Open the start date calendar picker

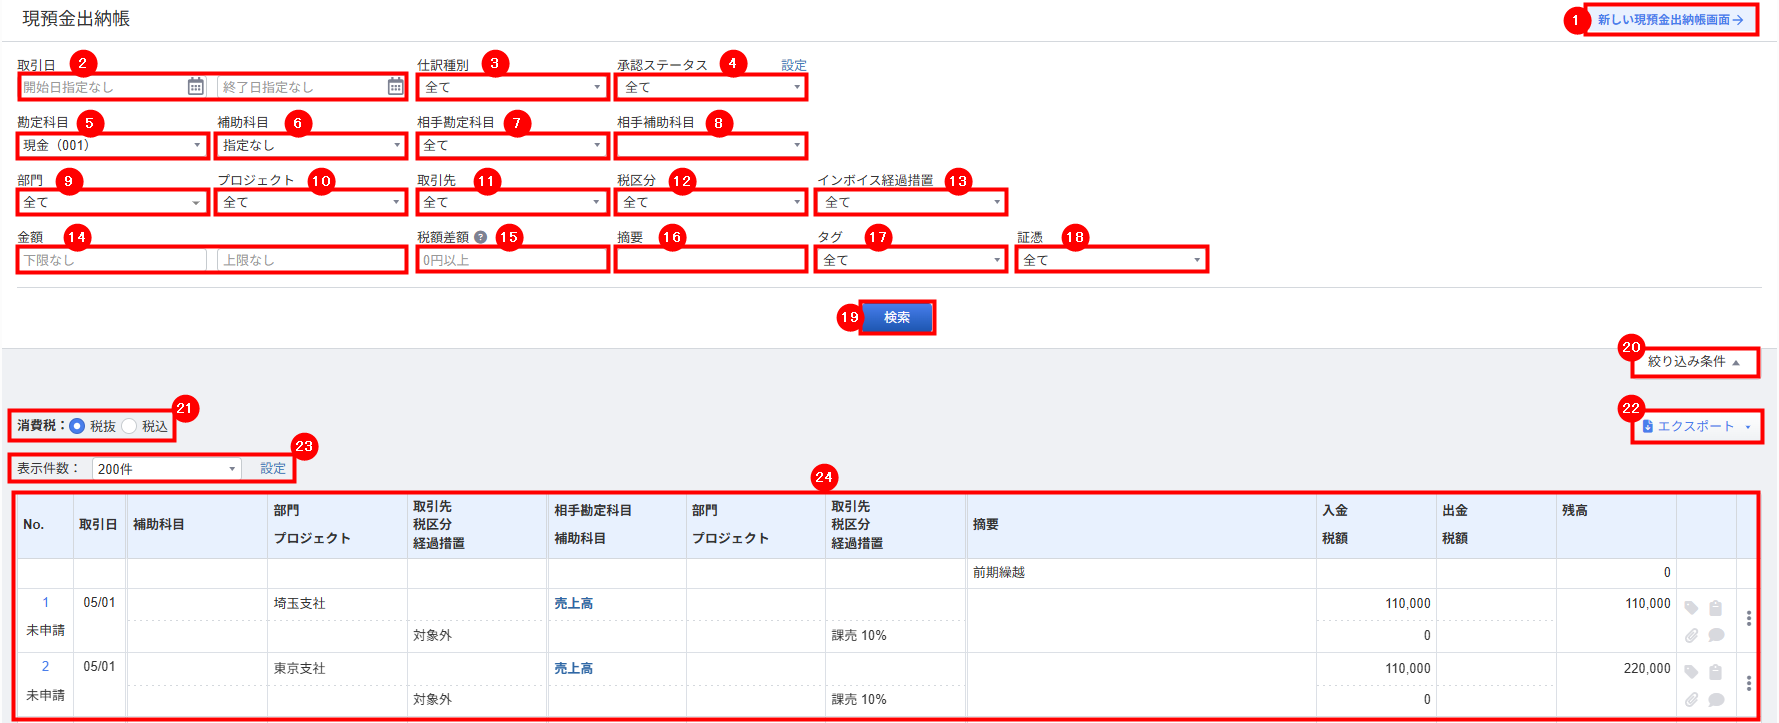[x=196, y=87]
